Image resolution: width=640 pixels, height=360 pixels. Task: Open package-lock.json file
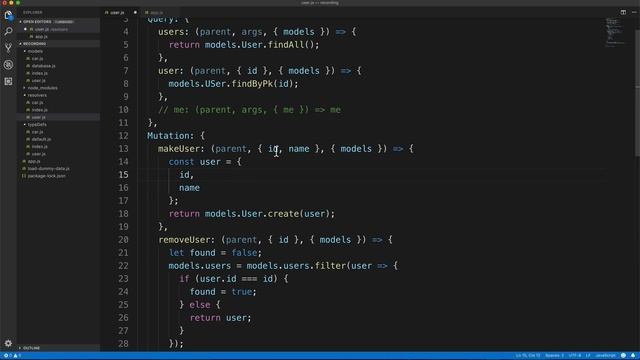(47, 176)
